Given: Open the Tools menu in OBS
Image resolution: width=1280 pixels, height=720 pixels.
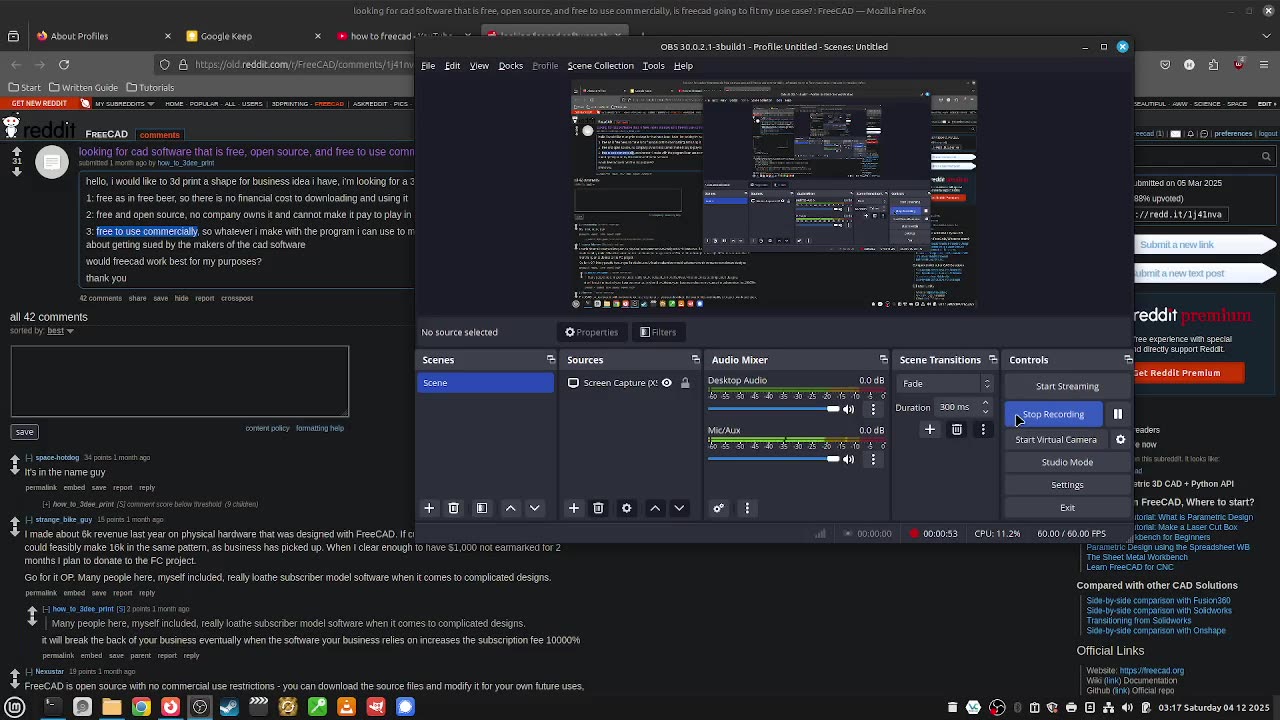Looking at the screenshot, I should point(654,66).
